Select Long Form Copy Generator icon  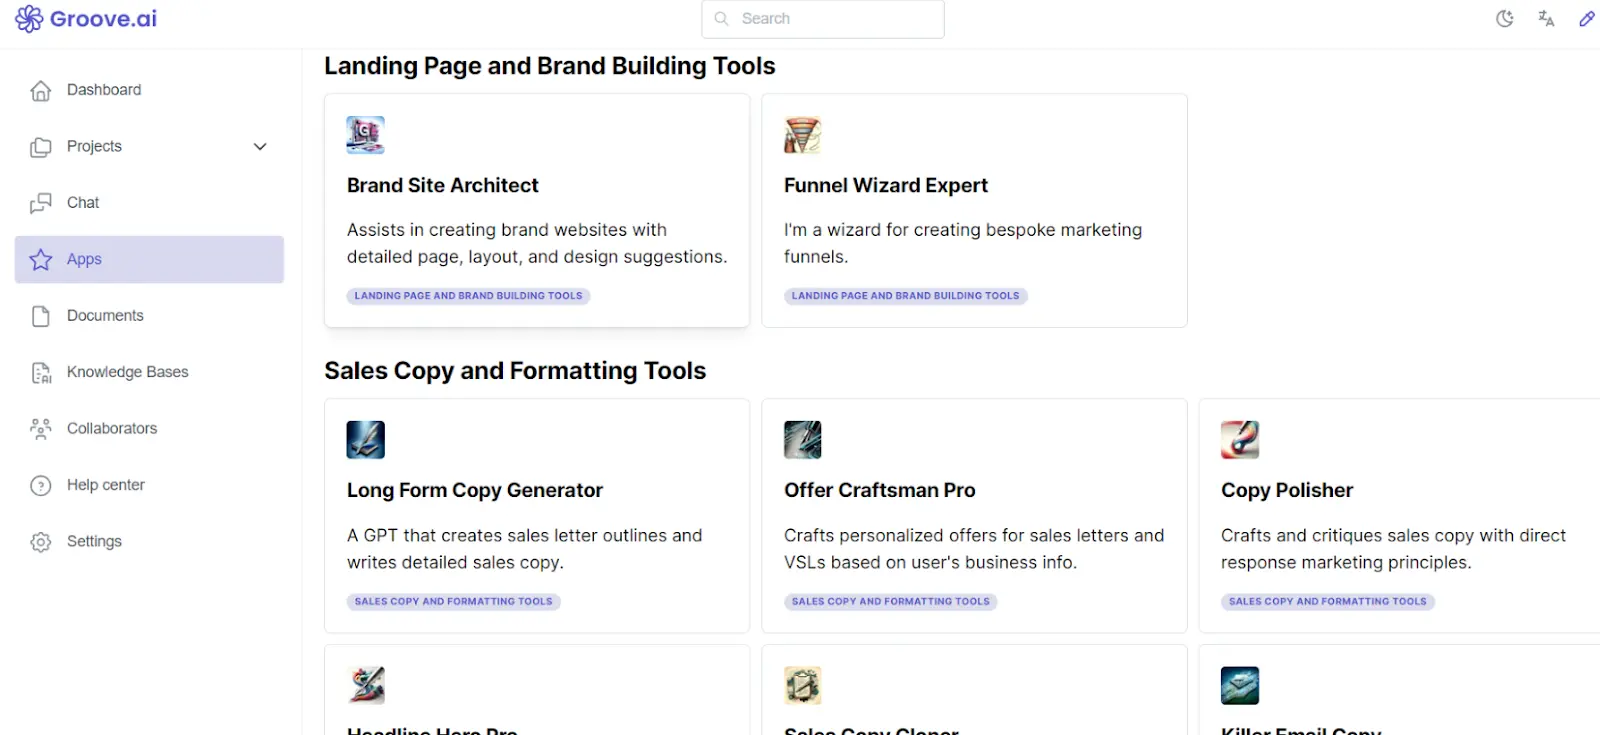coord(365,440)
